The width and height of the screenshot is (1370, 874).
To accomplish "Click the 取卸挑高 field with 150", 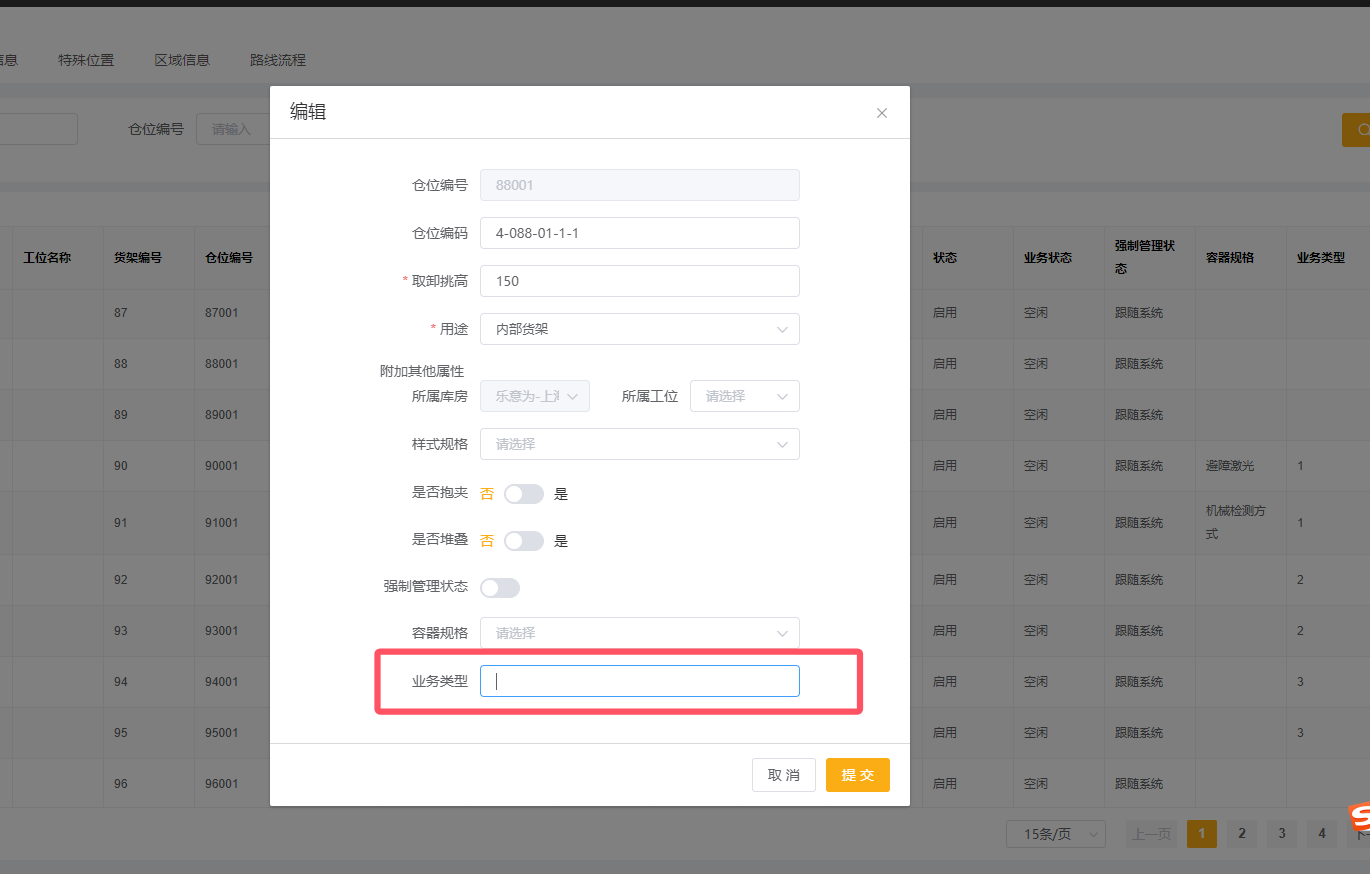I will click(x=640, y=281).
